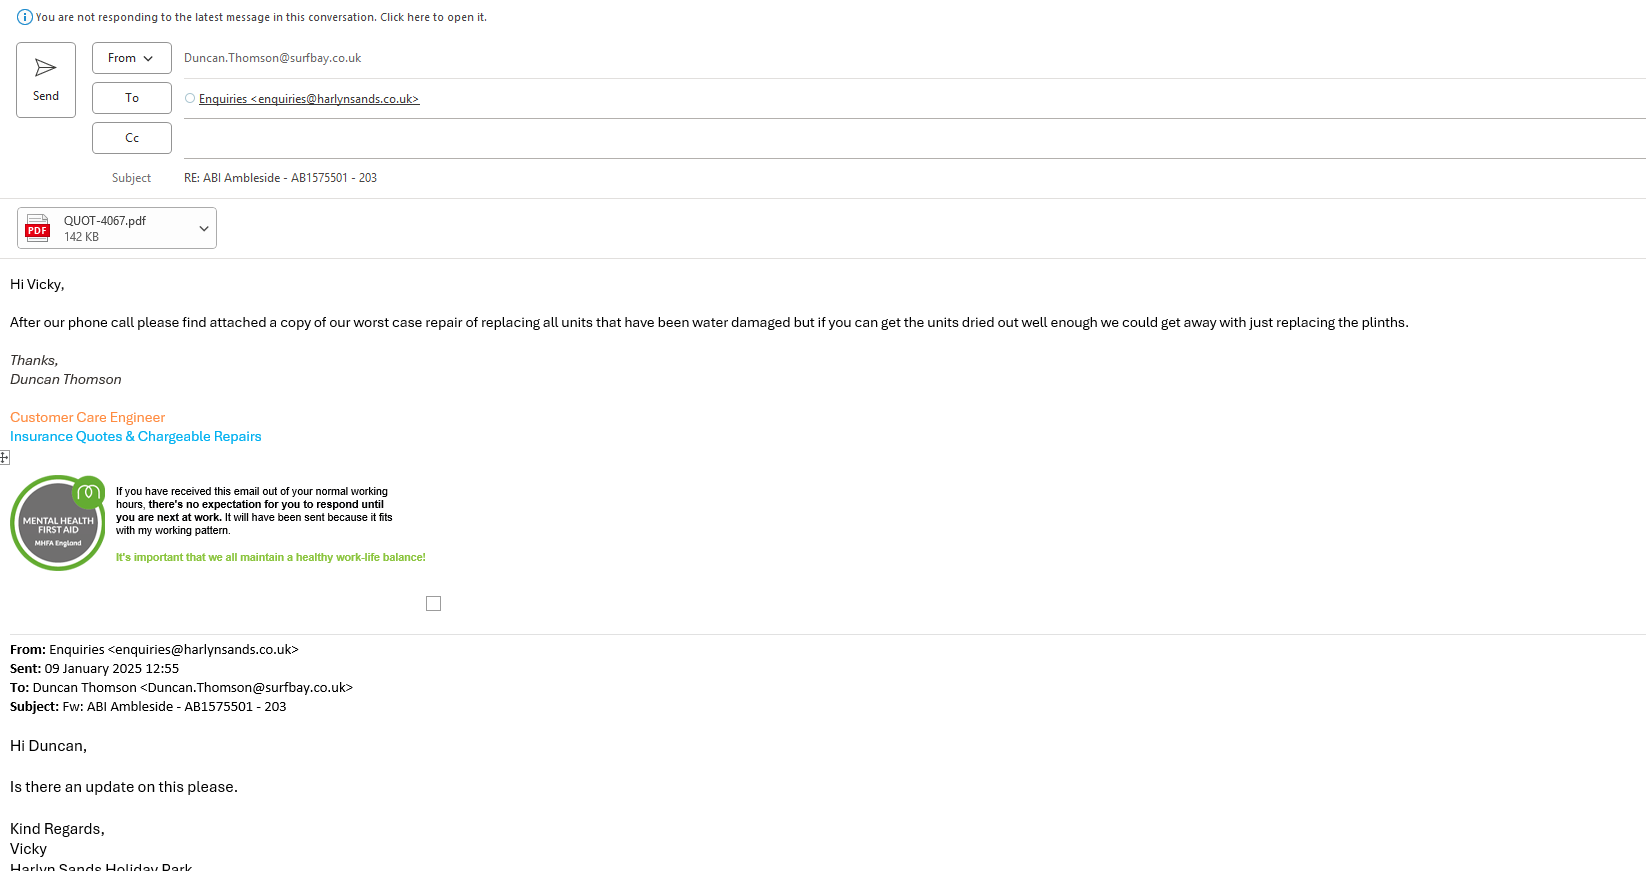Click the Cc button
Viewport: 1646px width, 871px height.
click(131, 138)
